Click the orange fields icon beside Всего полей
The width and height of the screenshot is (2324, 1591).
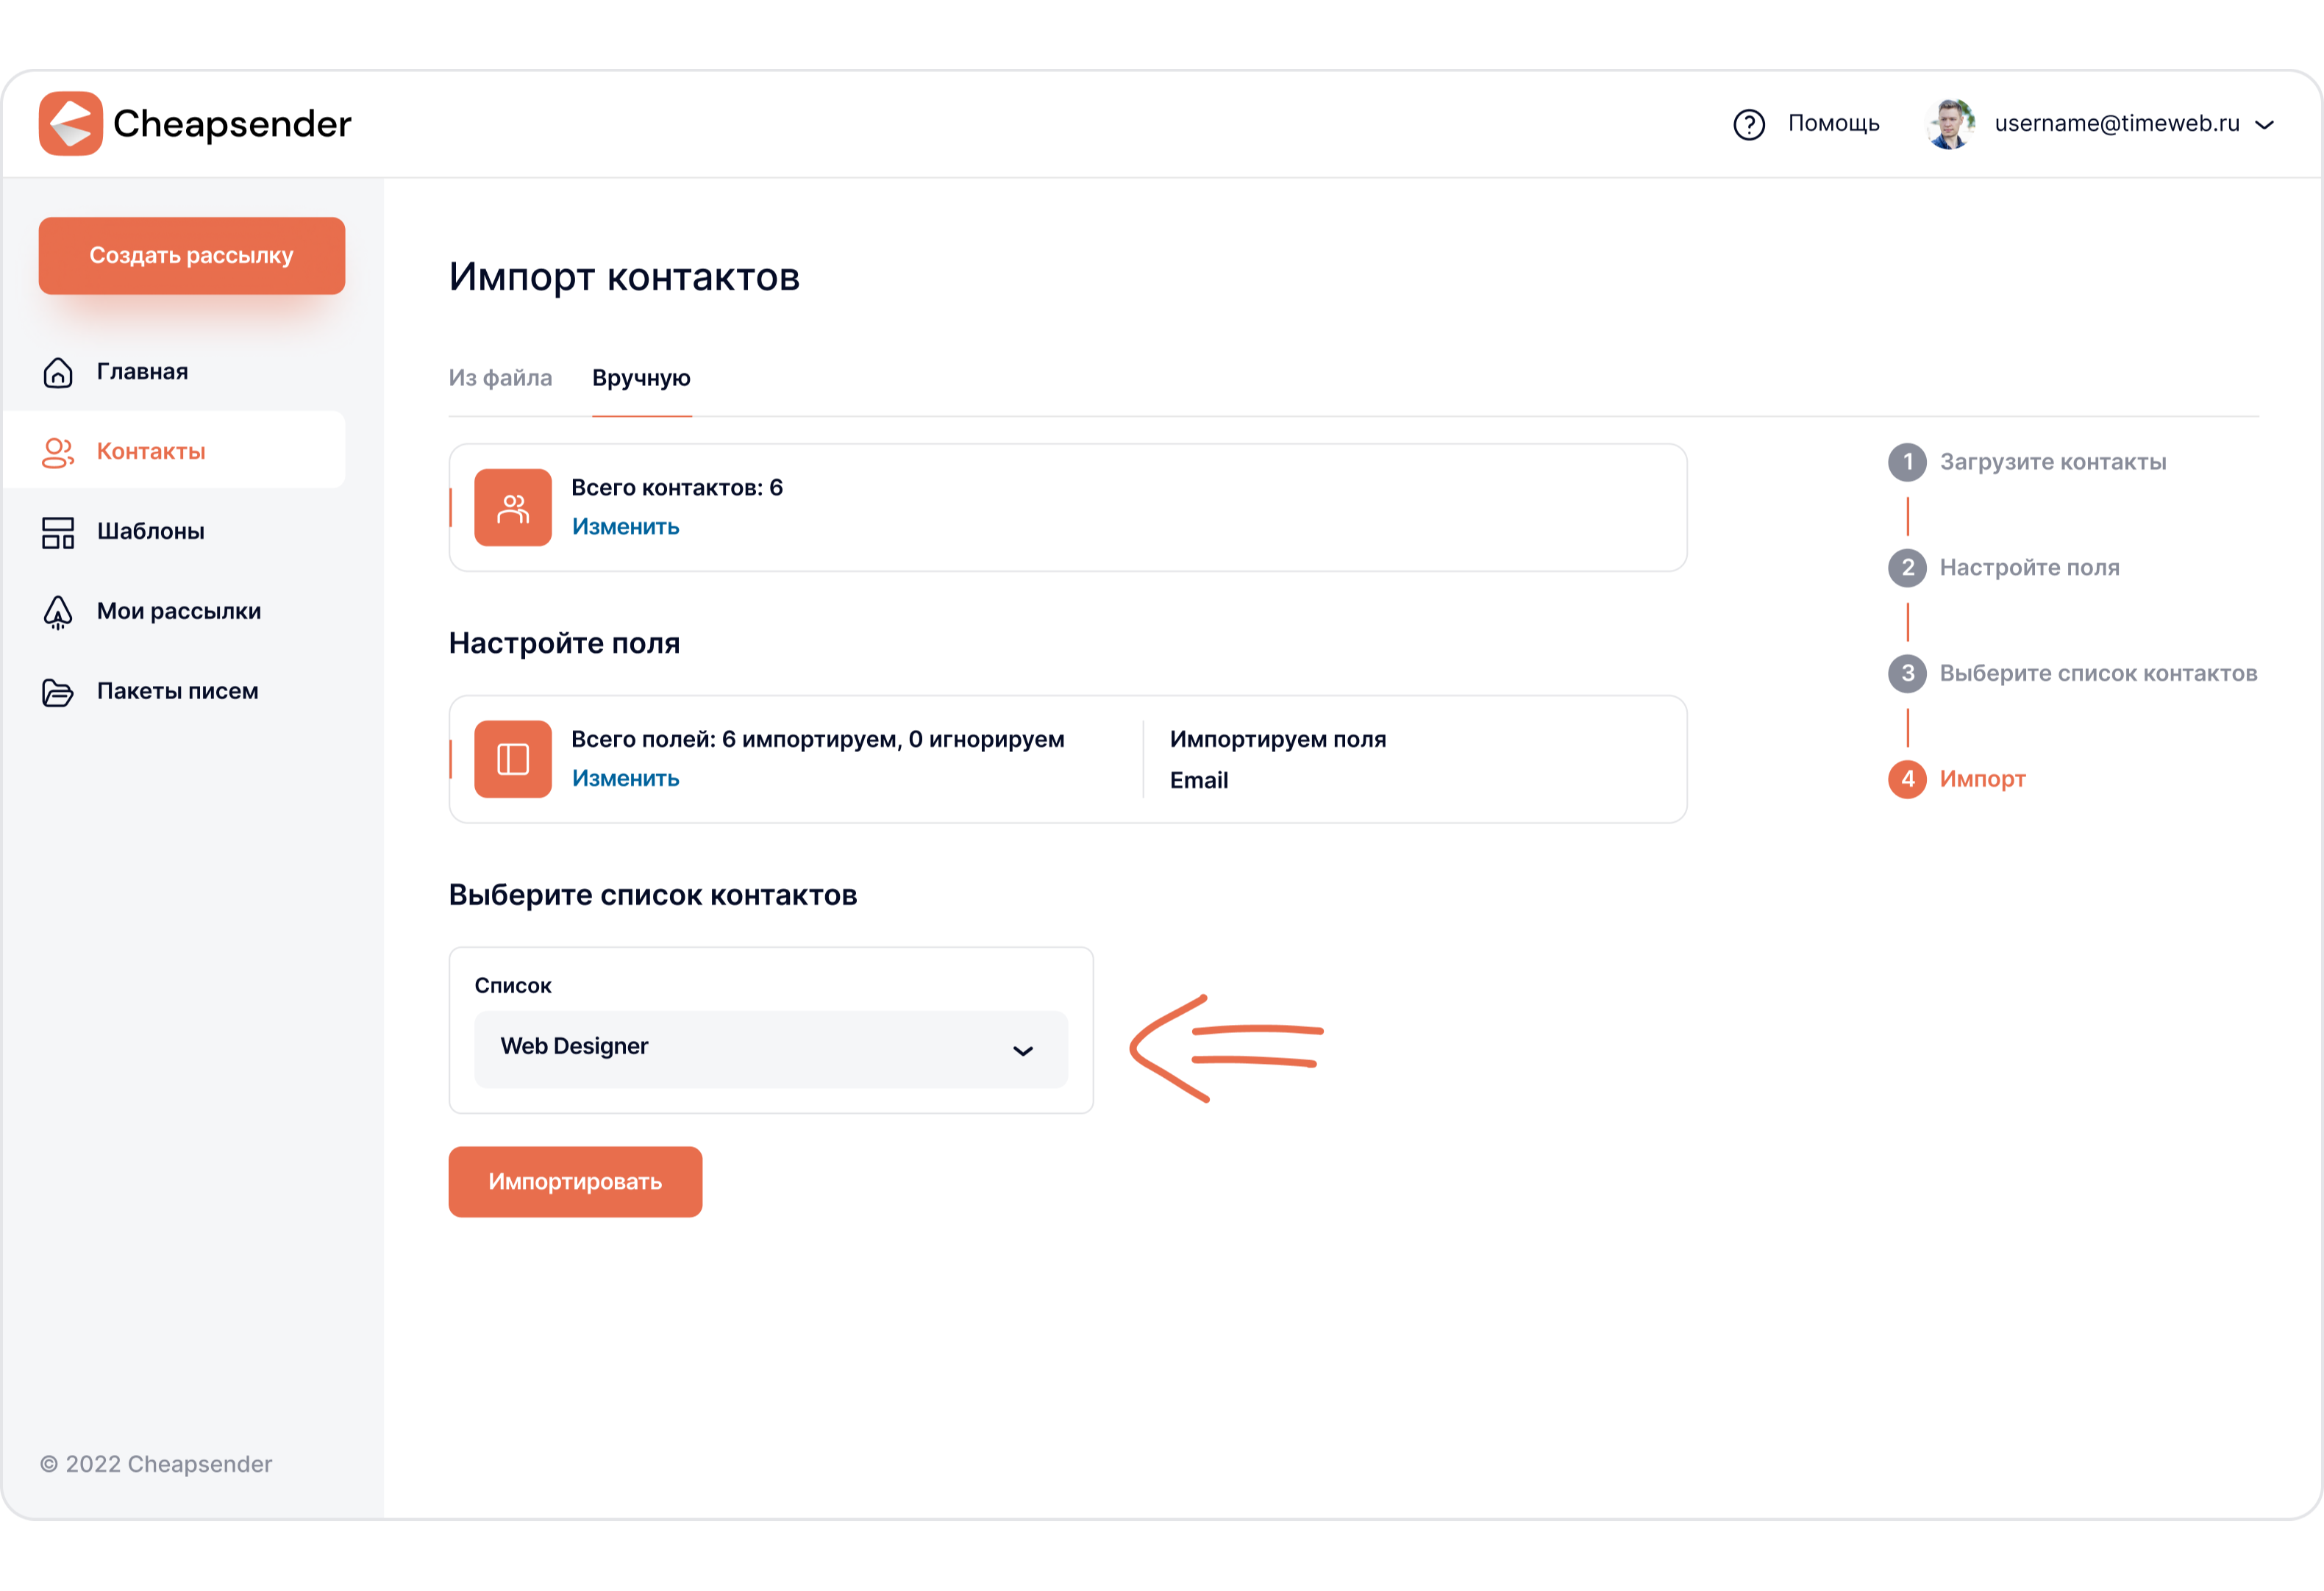[x=513, y=759]
